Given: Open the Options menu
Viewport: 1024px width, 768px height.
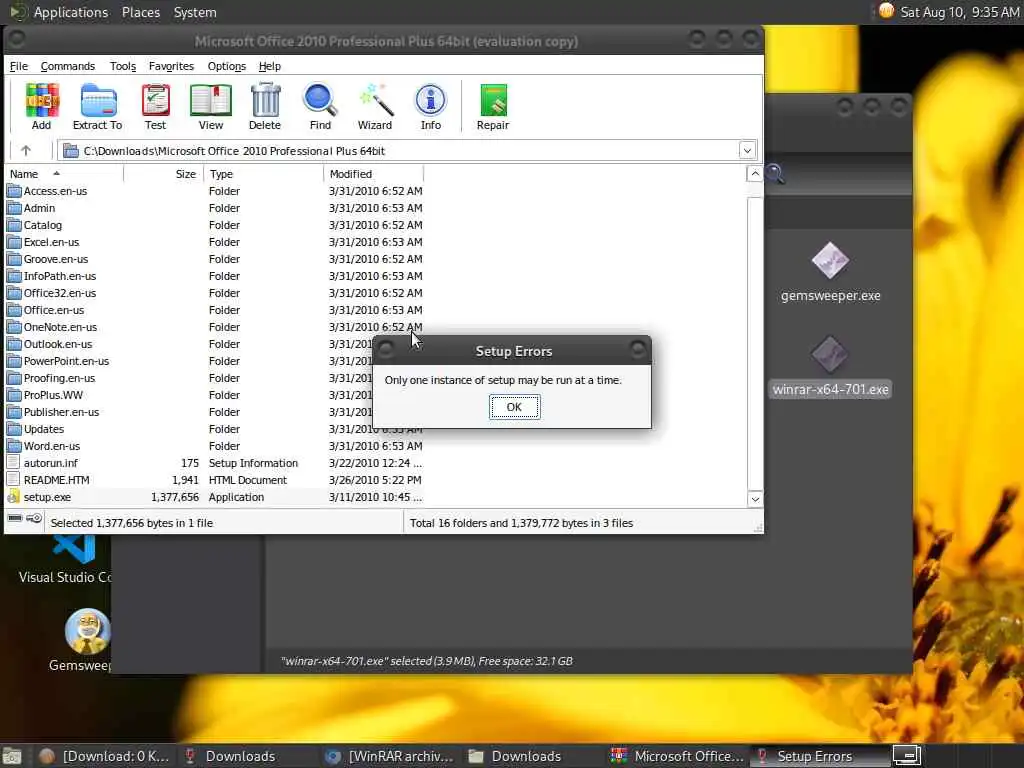Looking at the screenshot, I should click(227, 66).
